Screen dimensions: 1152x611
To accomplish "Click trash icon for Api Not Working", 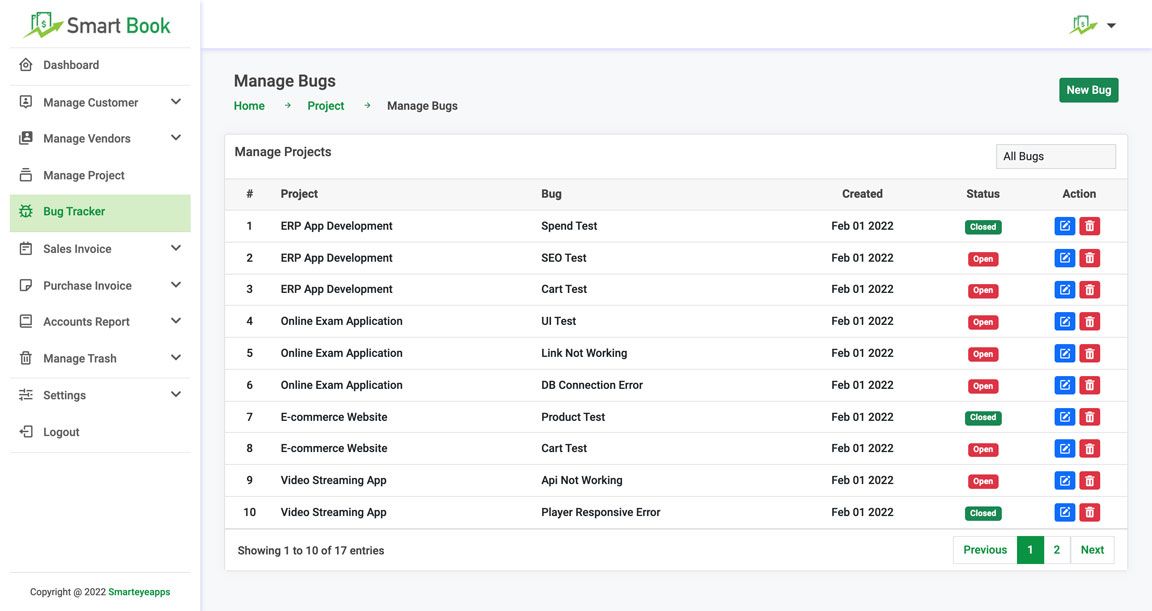I will pyautogui.click(x=1089, y=481).
